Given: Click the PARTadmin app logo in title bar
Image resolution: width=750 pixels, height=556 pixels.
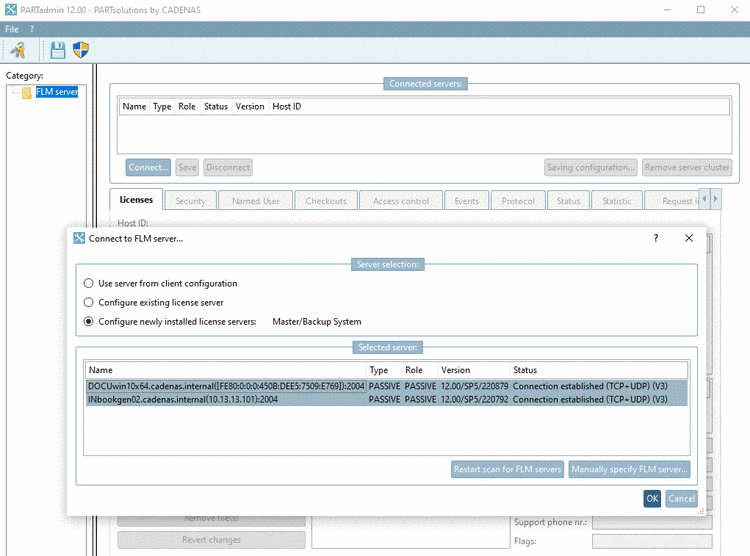Looking at the screenshot, I should (11, 10).
